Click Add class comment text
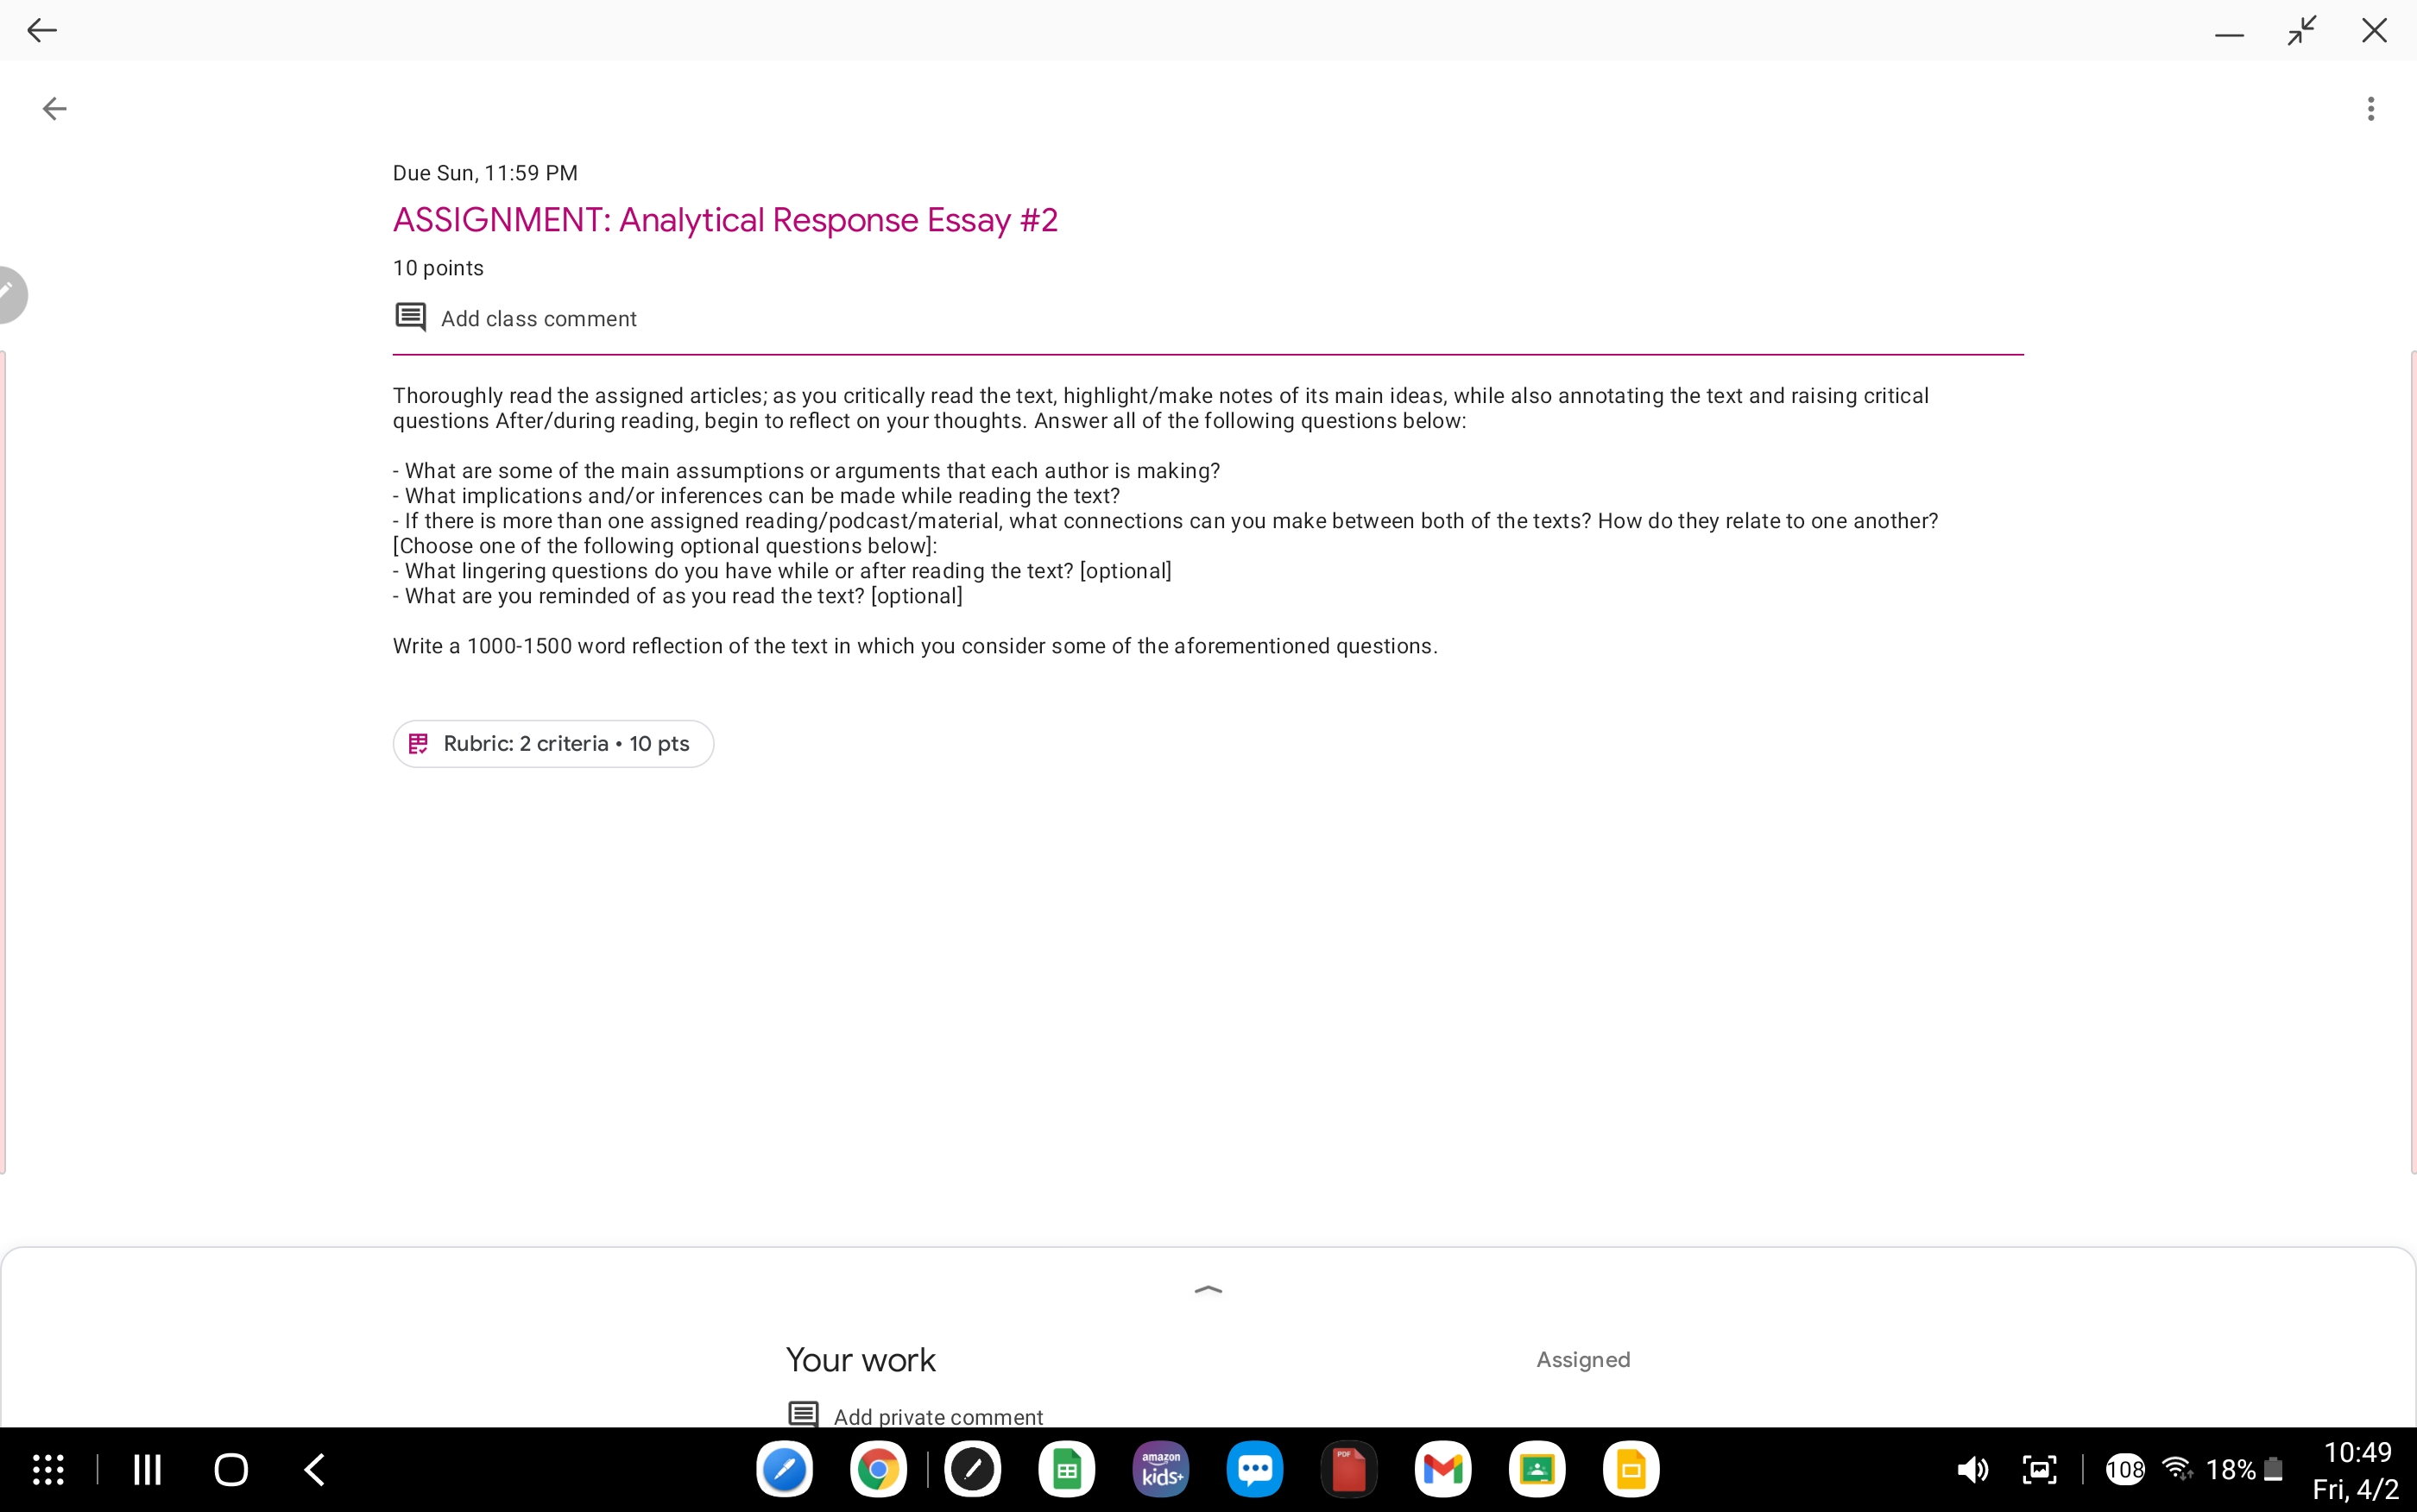 tap(538, 319)
